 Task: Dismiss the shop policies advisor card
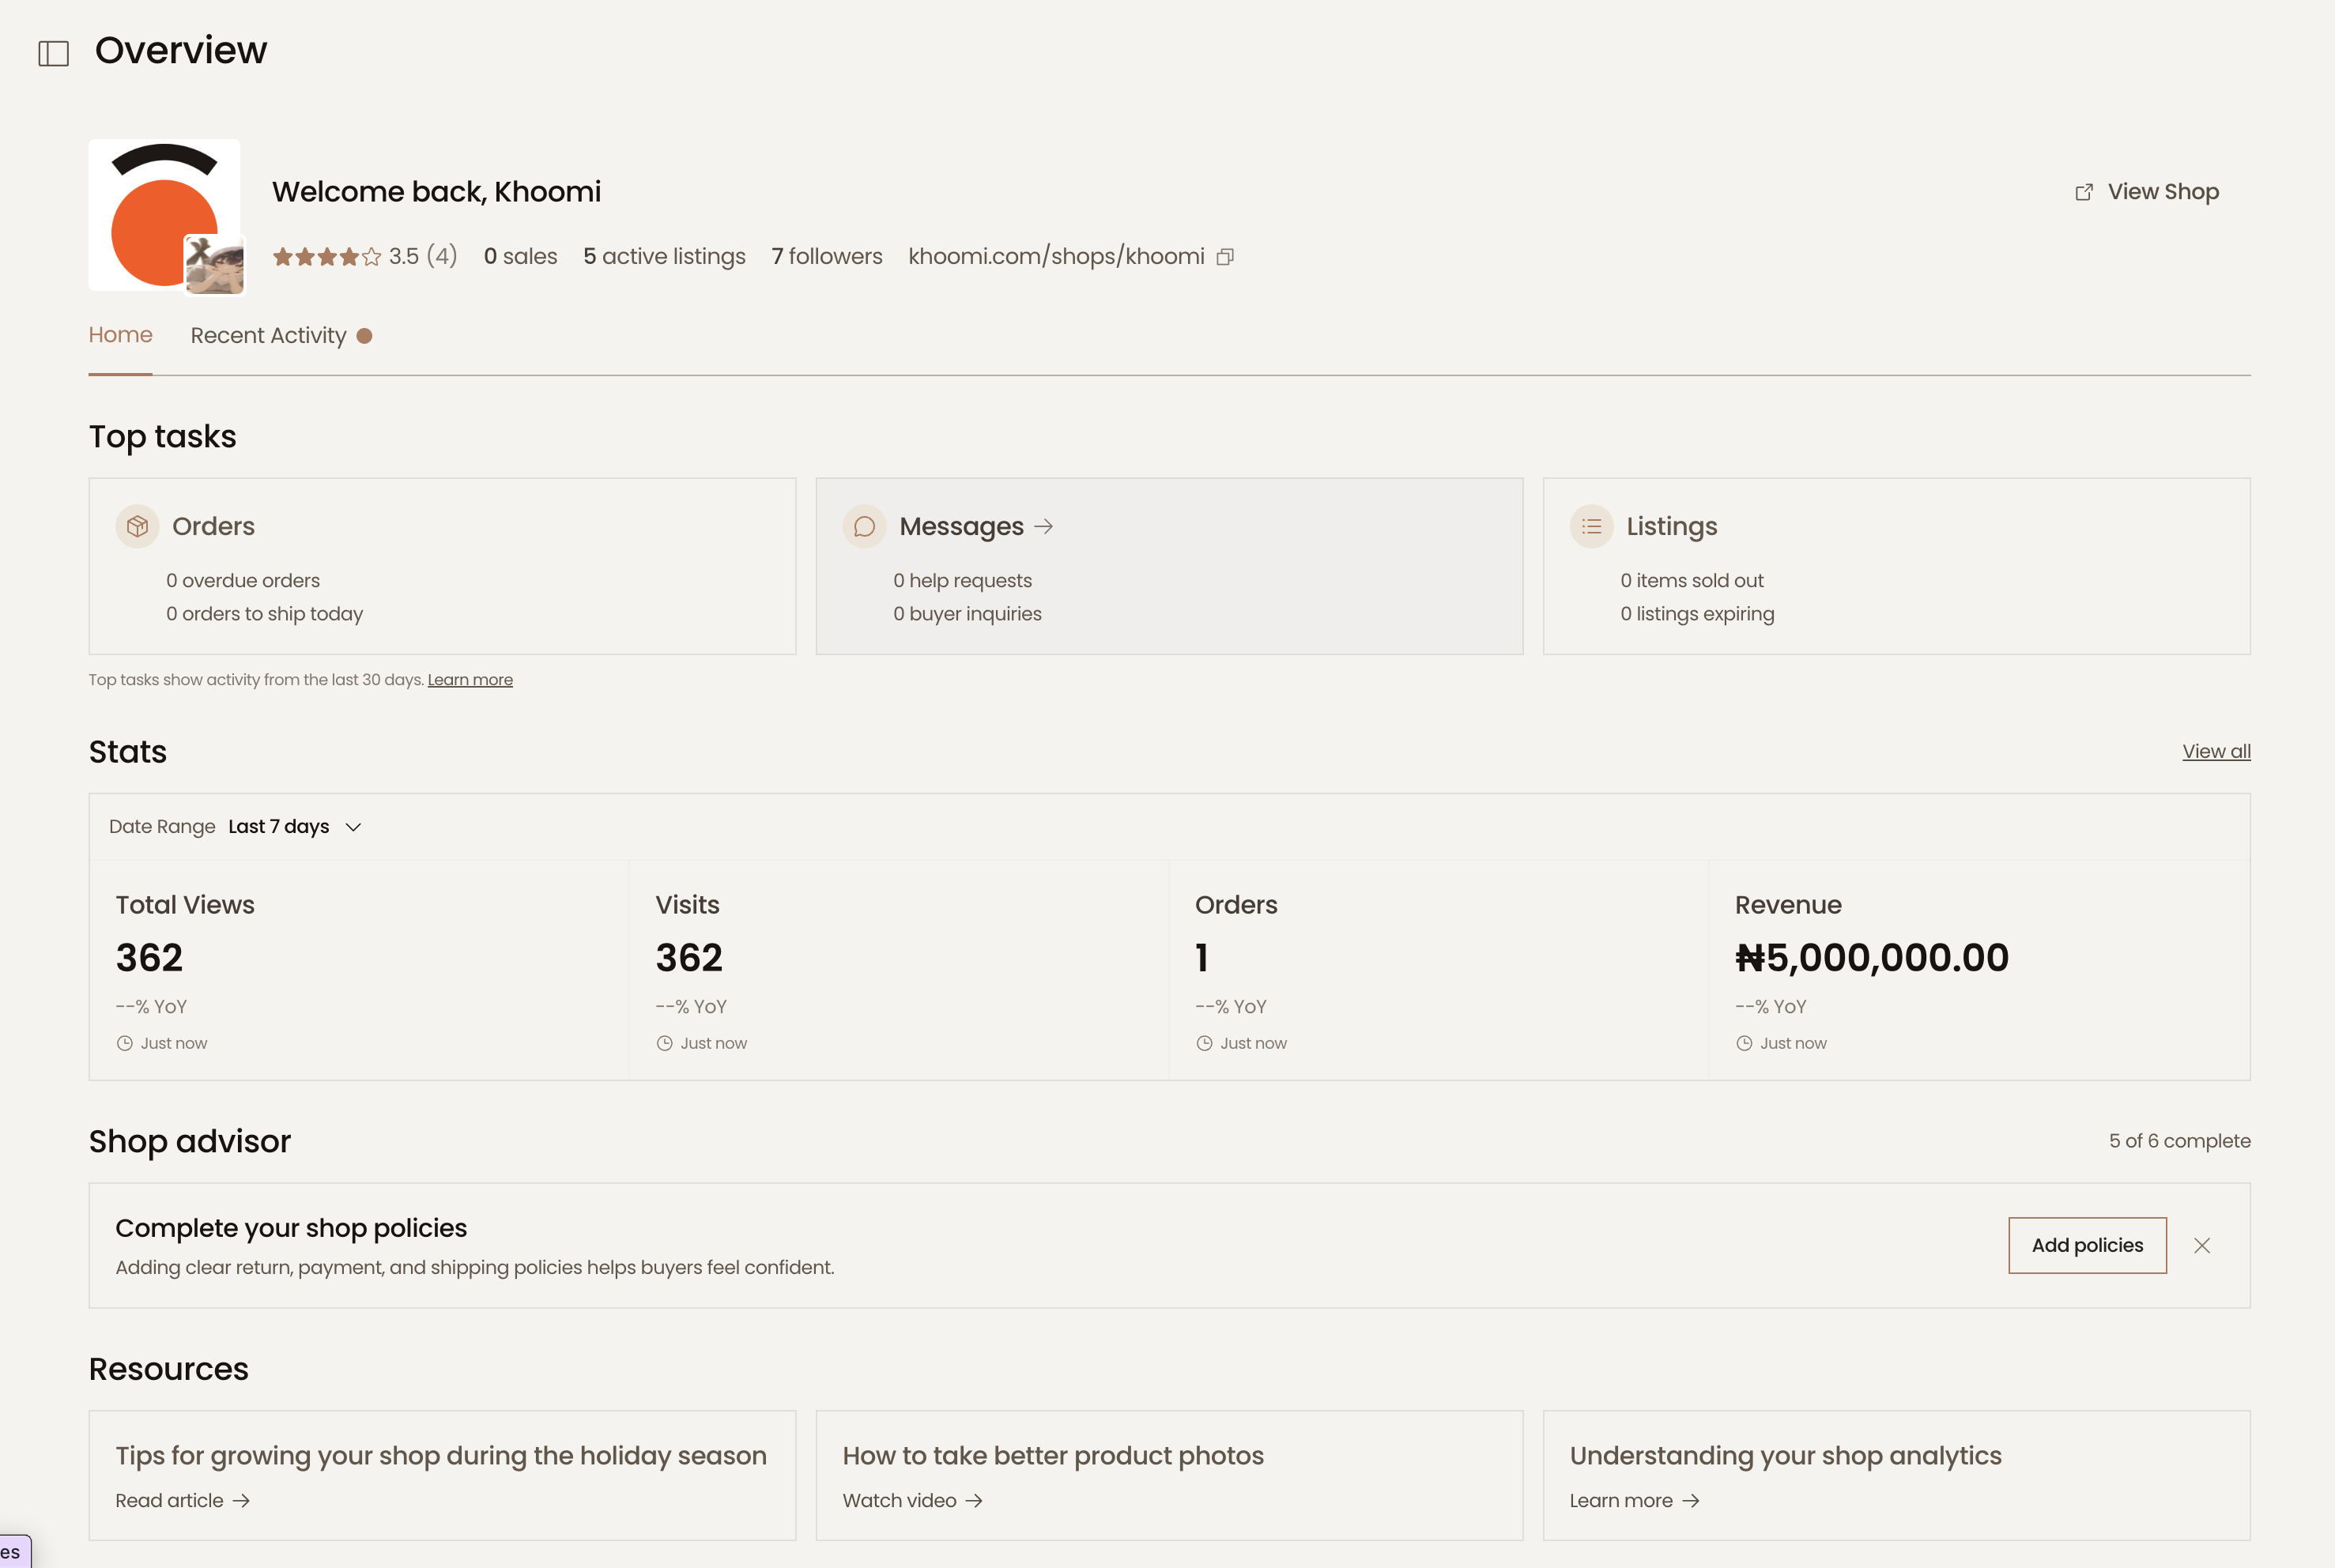click(x=2202, y=1245)
